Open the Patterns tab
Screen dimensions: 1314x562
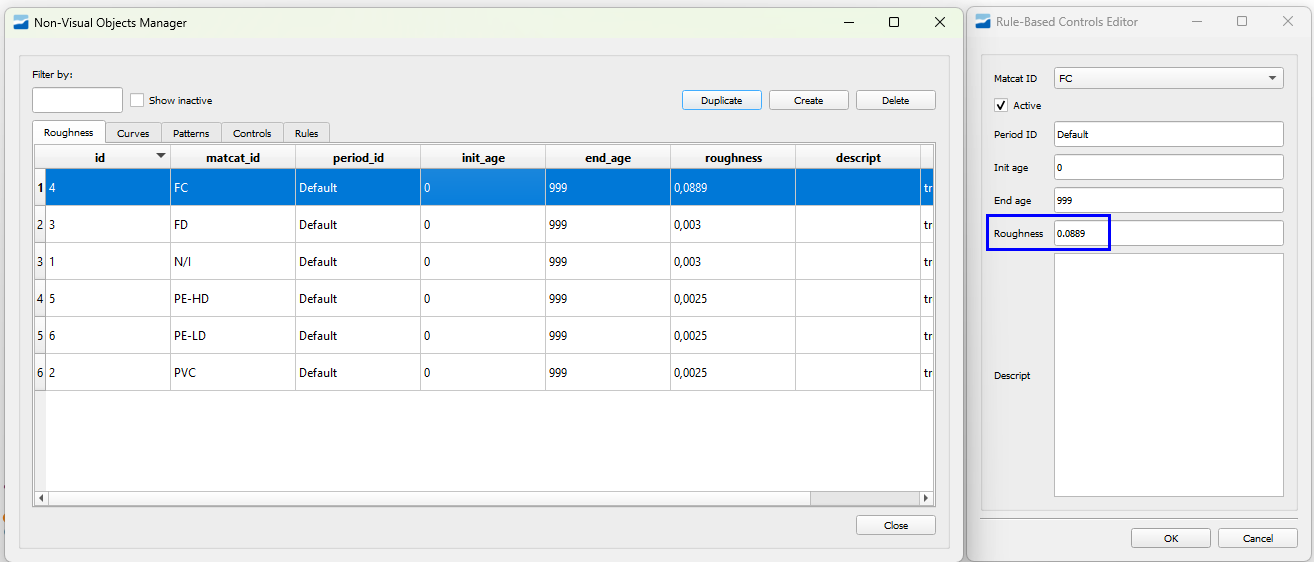click(x=191, y=133)
